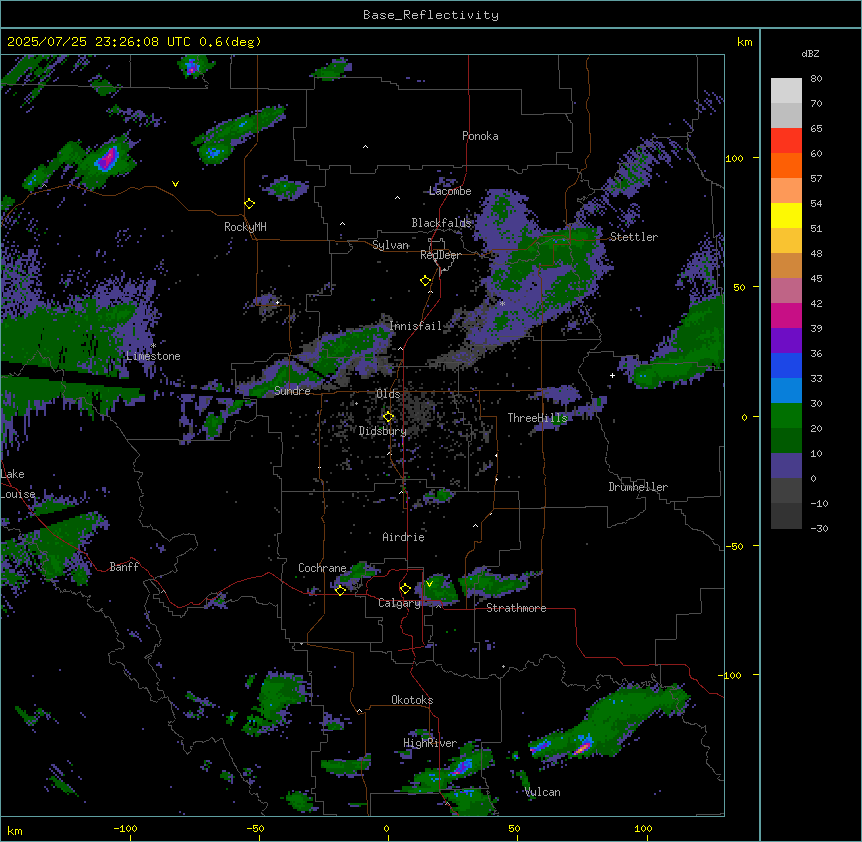
Task: Click the magenta legend swatch
Action: [x=786, y=316]
